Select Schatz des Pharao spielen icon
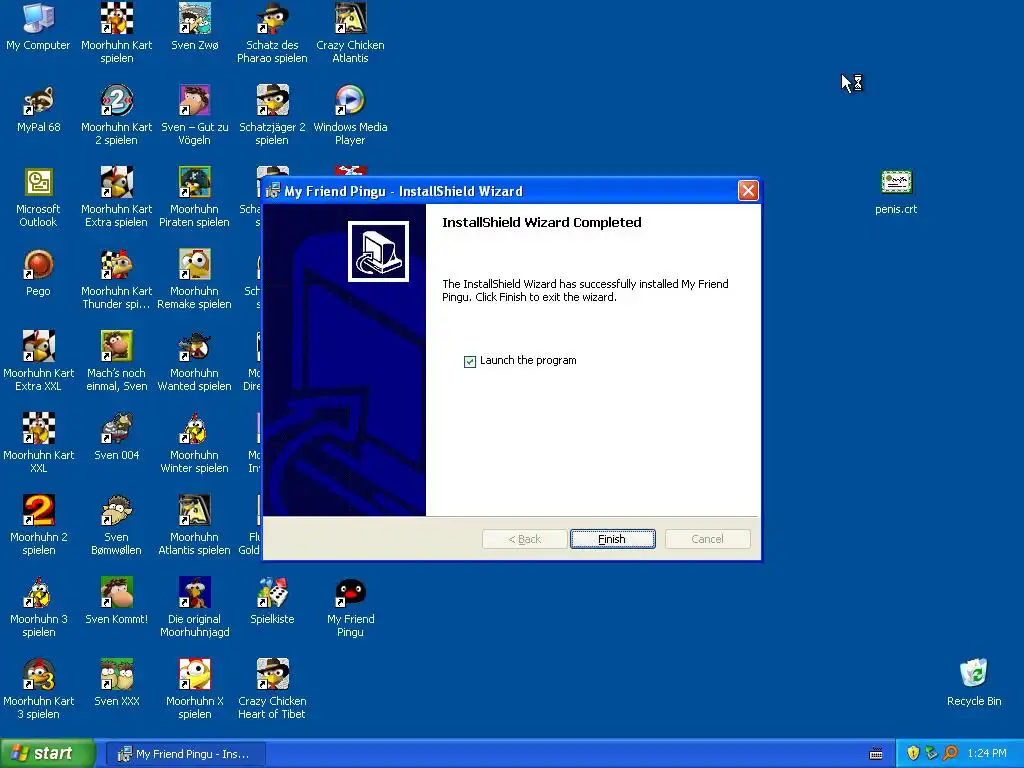The image size is (1024, 768). coord(272,33)
